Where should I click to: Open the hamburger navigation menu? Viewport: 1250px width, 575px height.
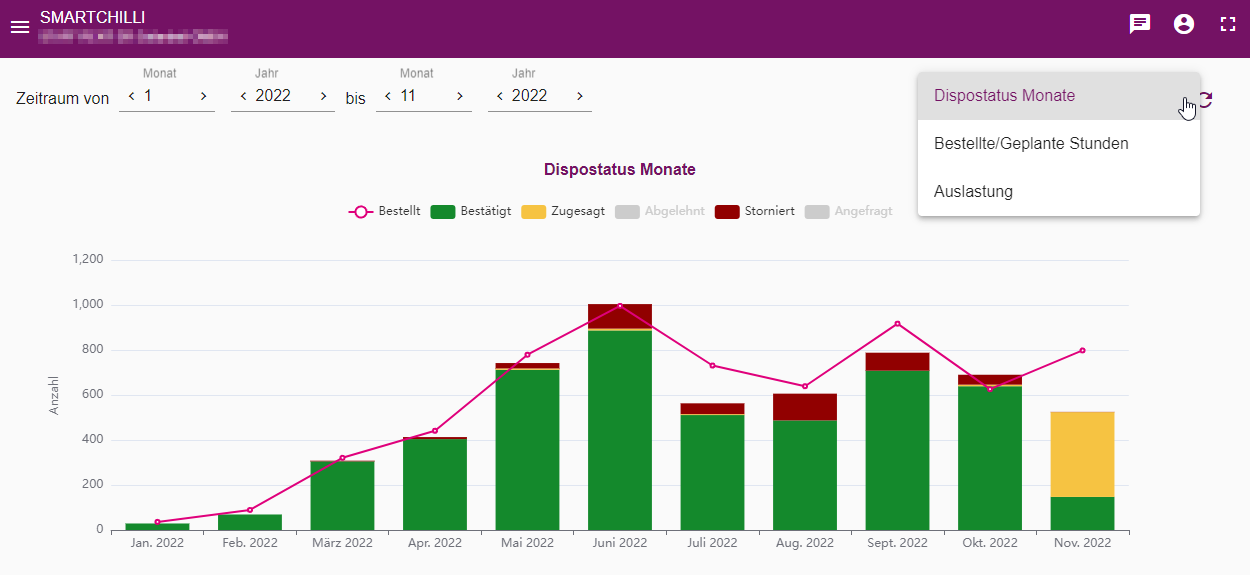(x=20, y=27)
